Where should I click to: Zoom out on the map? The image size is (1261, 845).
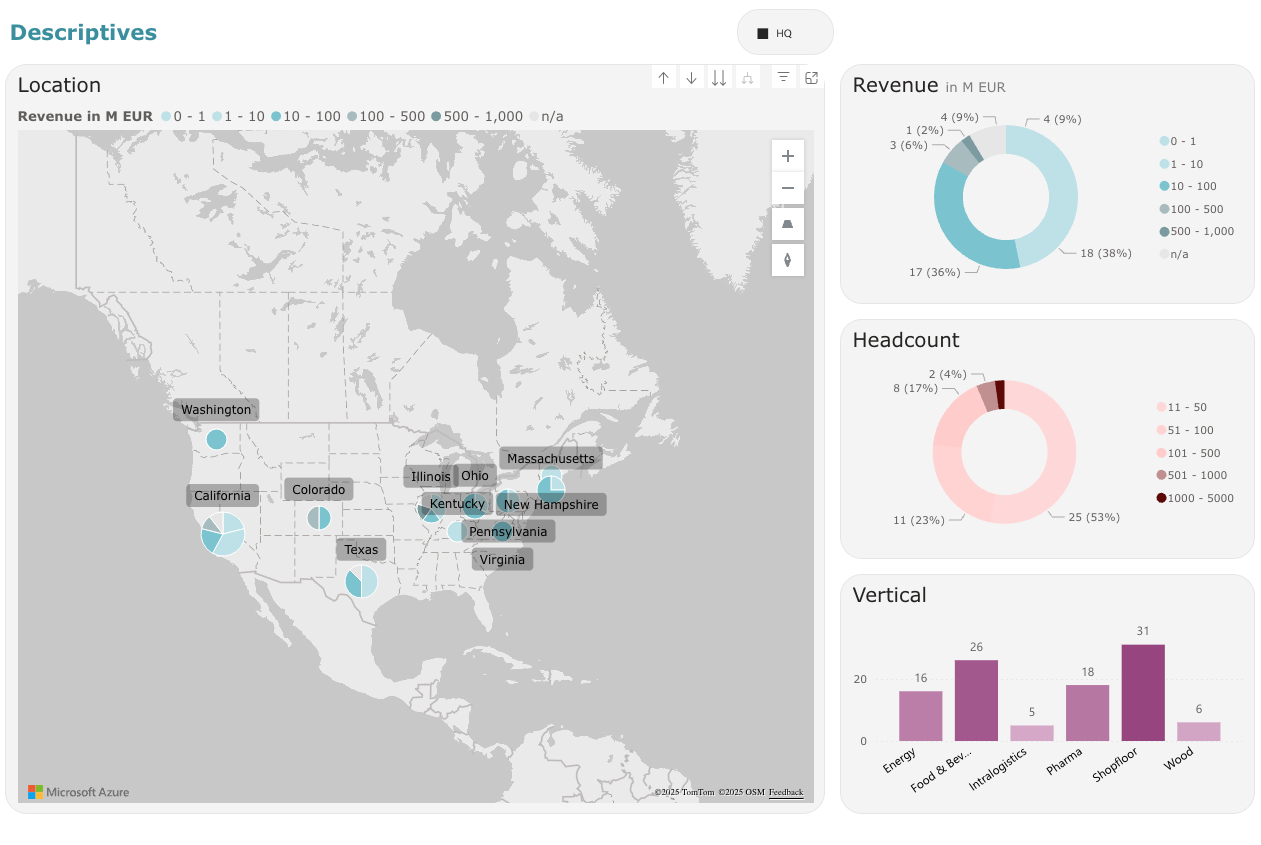coord(788,188)
